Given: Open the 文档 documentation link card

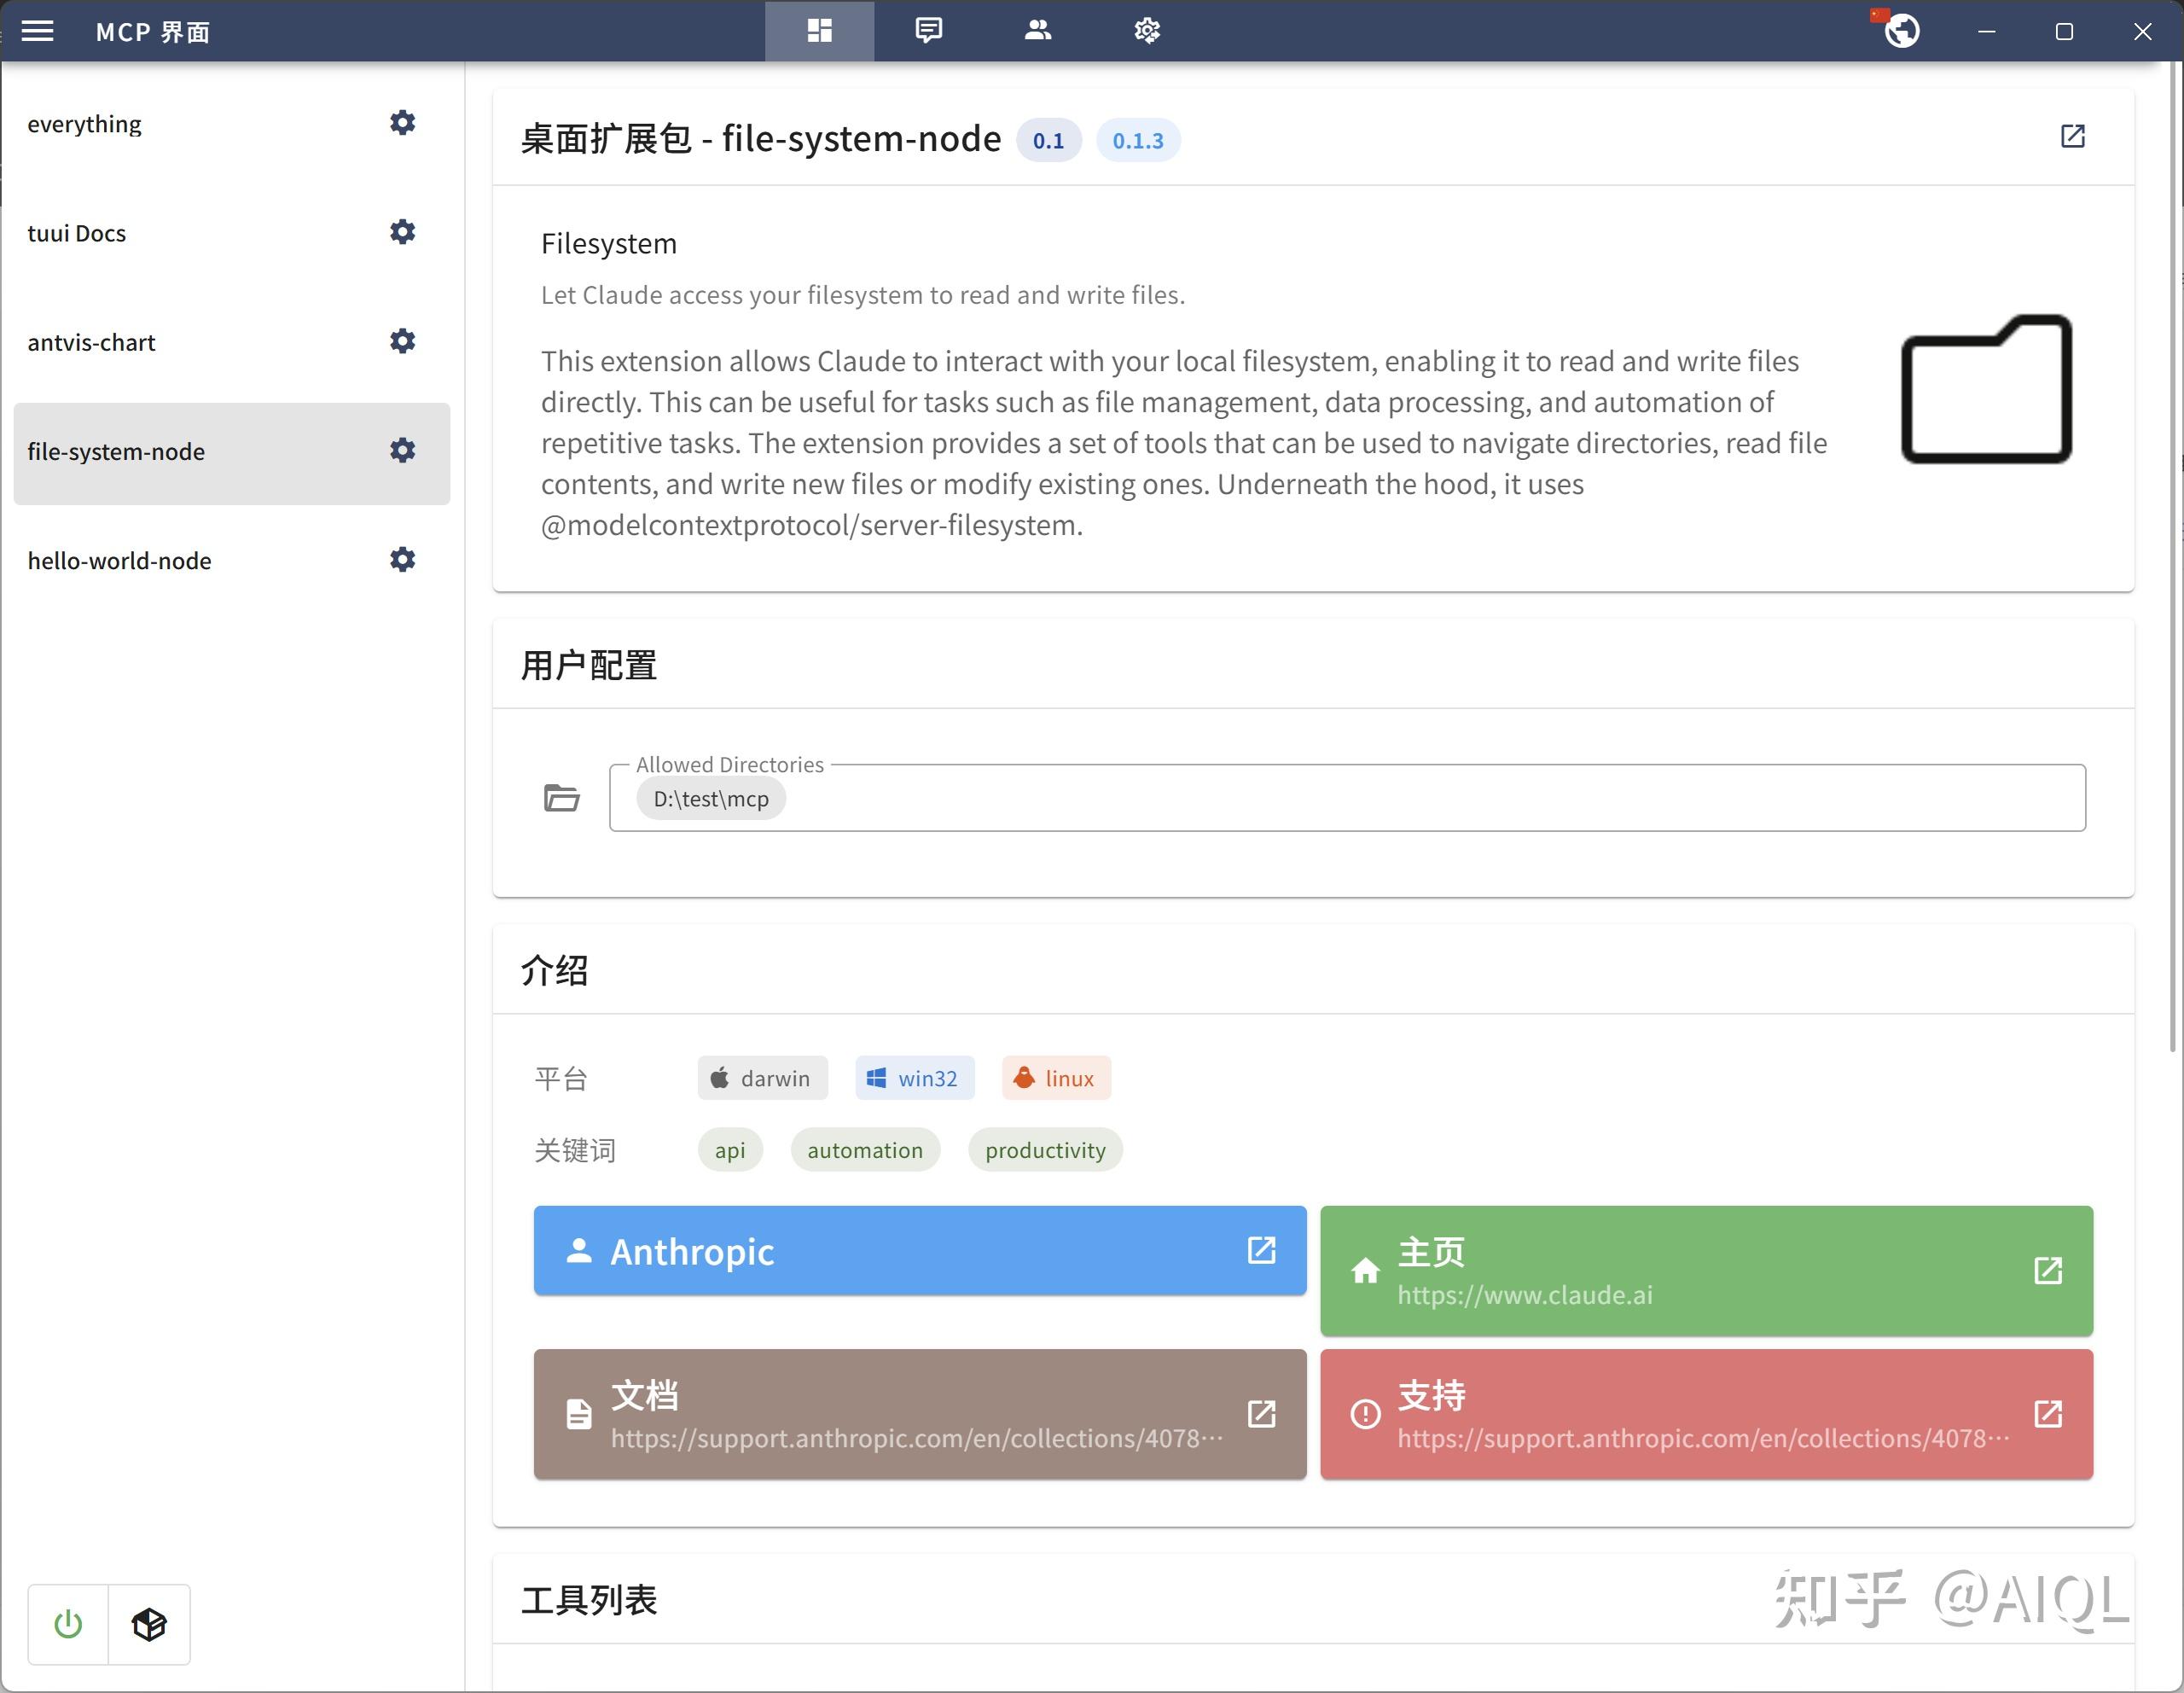Looking at the screenshot, I should click(919, 1413).
